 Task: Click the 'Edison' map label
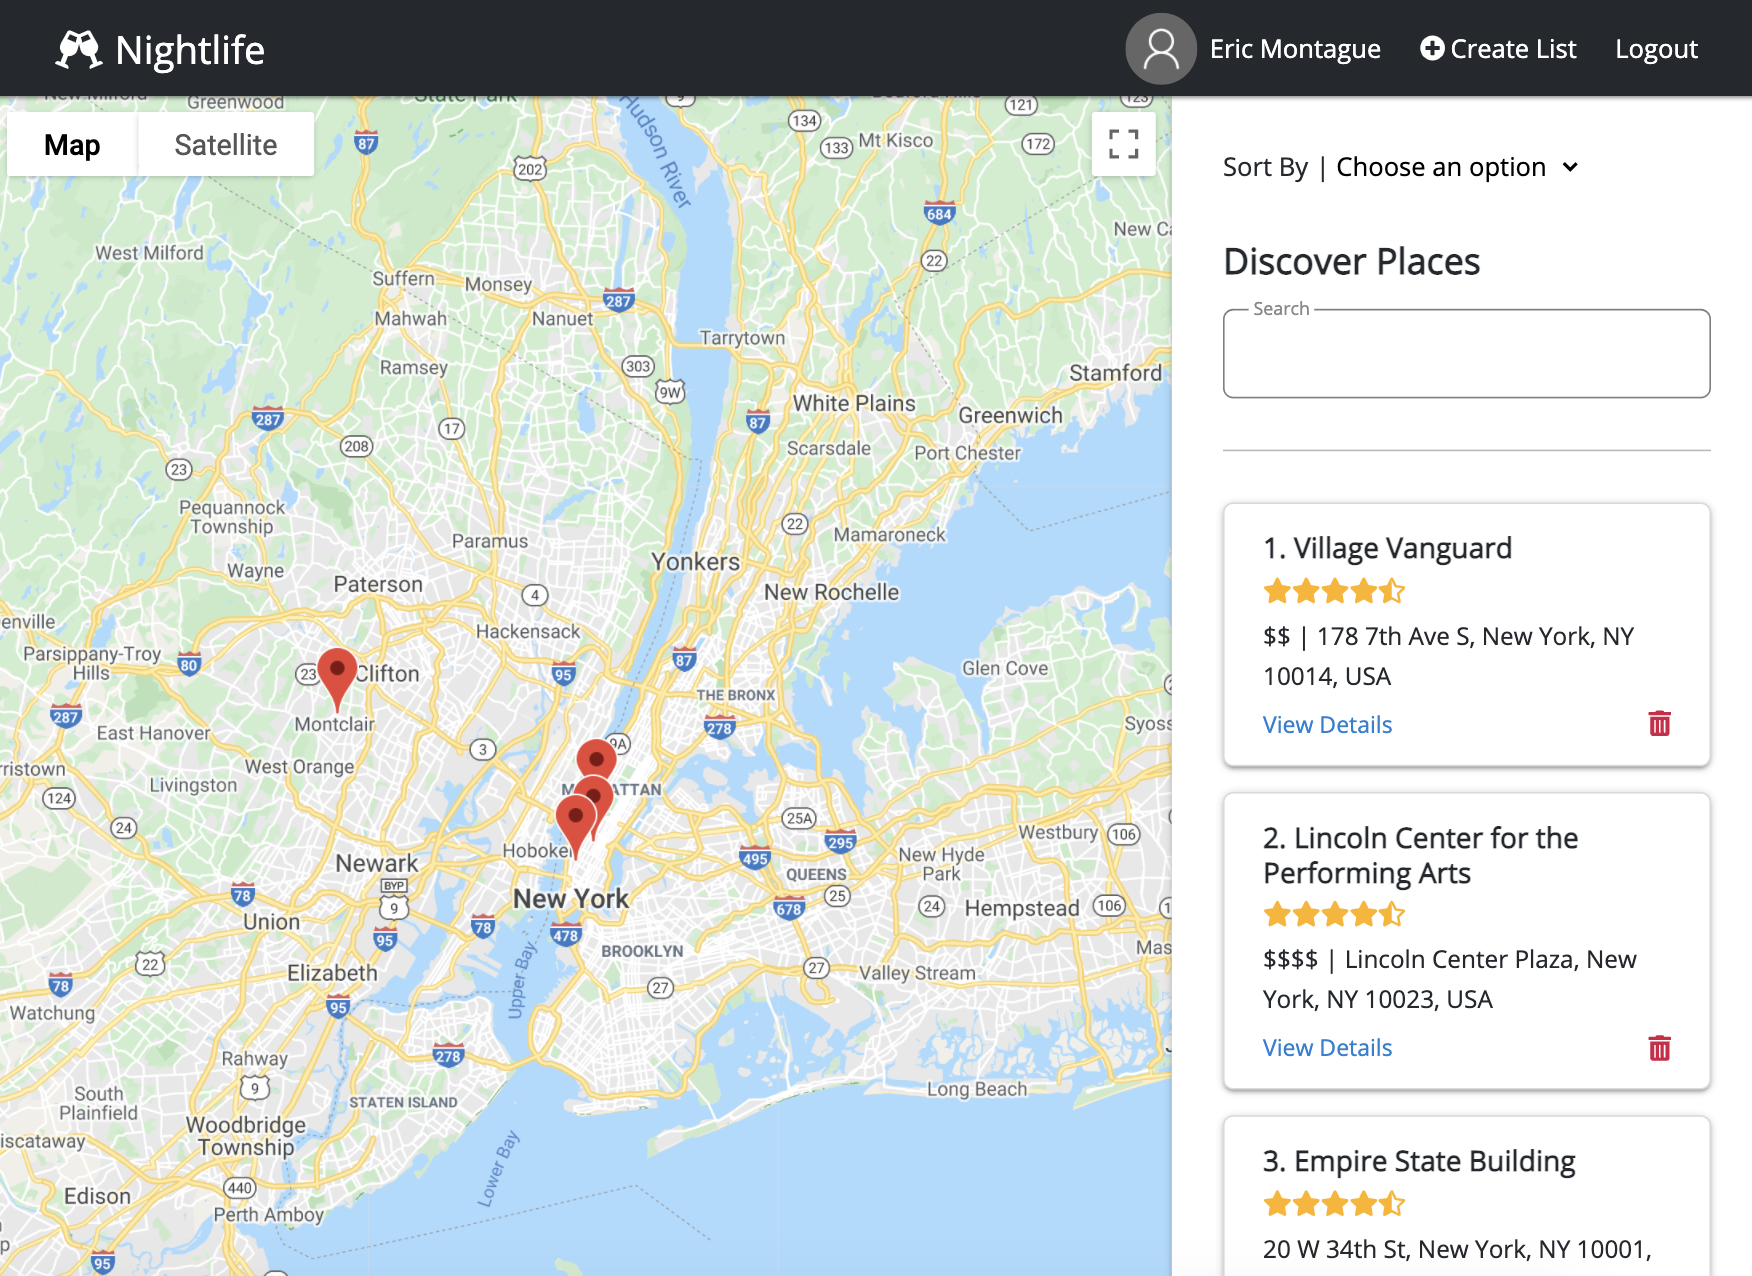97,1196
